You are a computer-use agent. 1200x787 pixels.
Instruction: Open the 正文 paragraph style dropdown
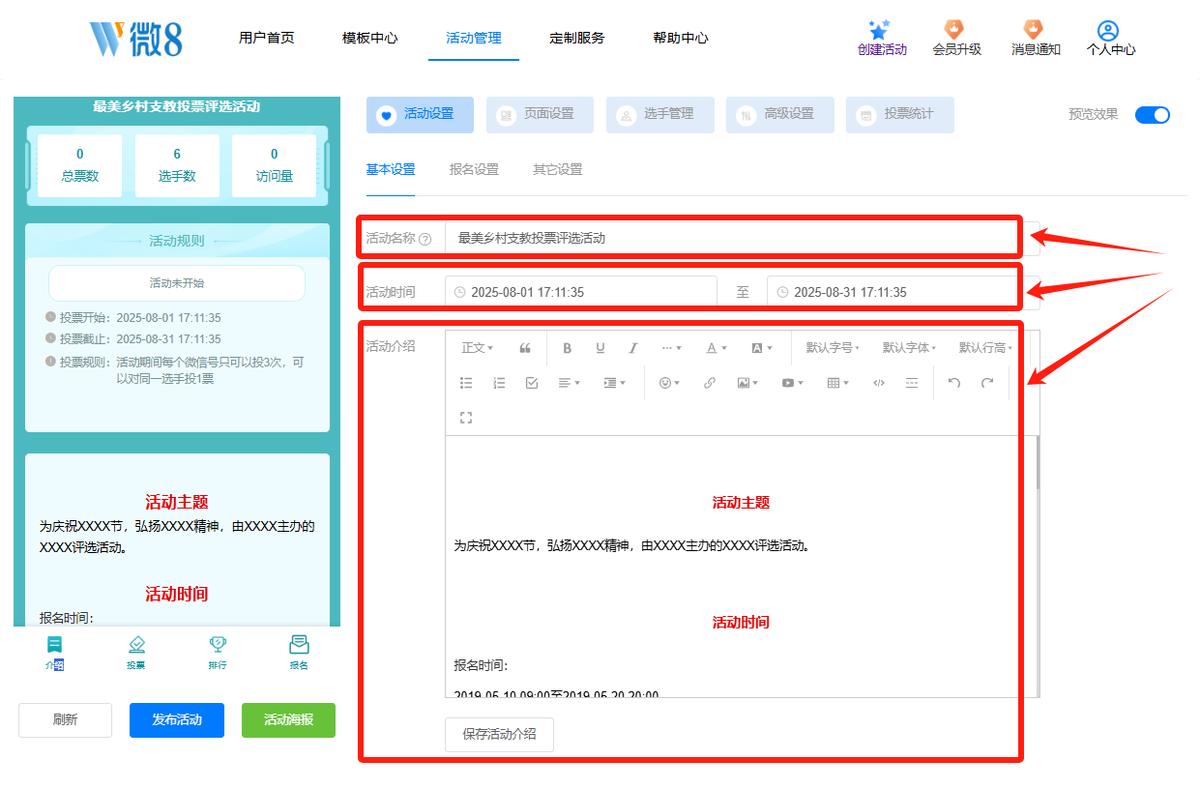click(477, 348)
